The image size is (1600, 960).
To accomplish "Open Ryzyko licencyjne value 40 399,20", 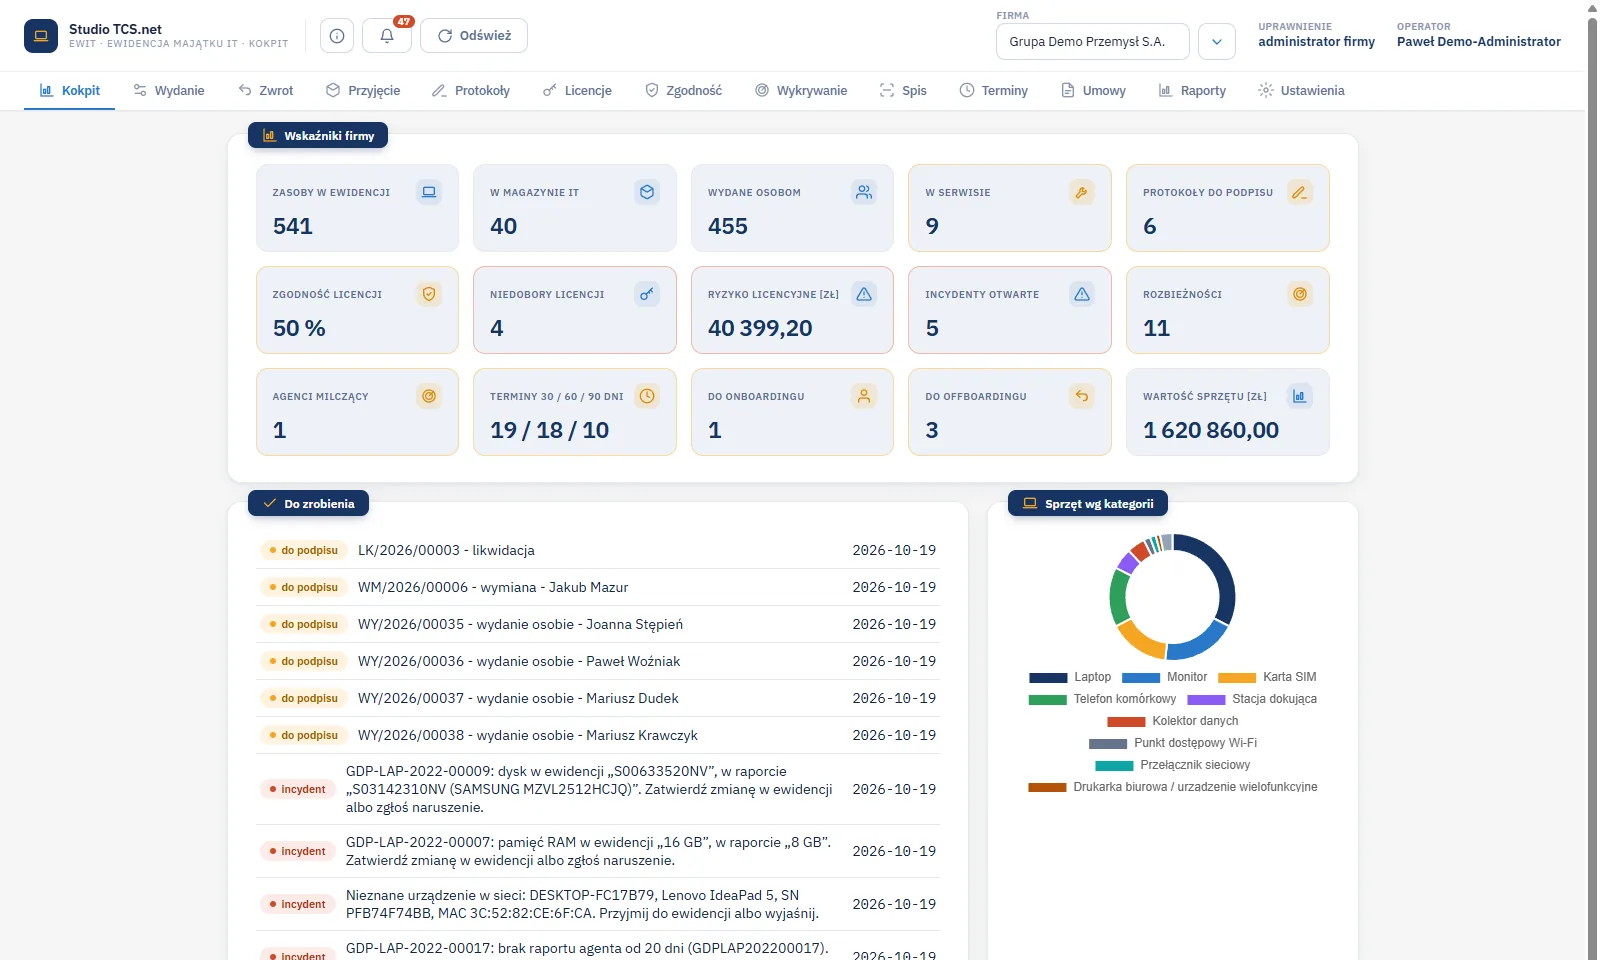I will 760,329.
